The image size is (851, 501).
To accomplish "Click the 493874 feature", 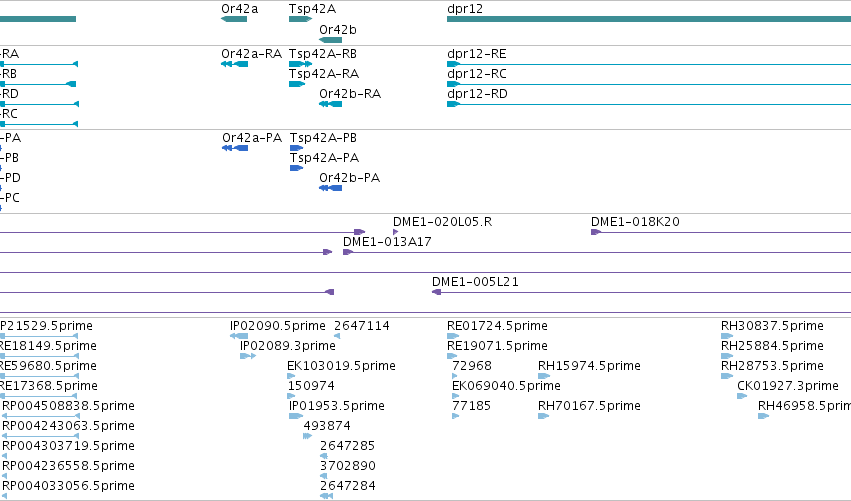I will 308,436.
